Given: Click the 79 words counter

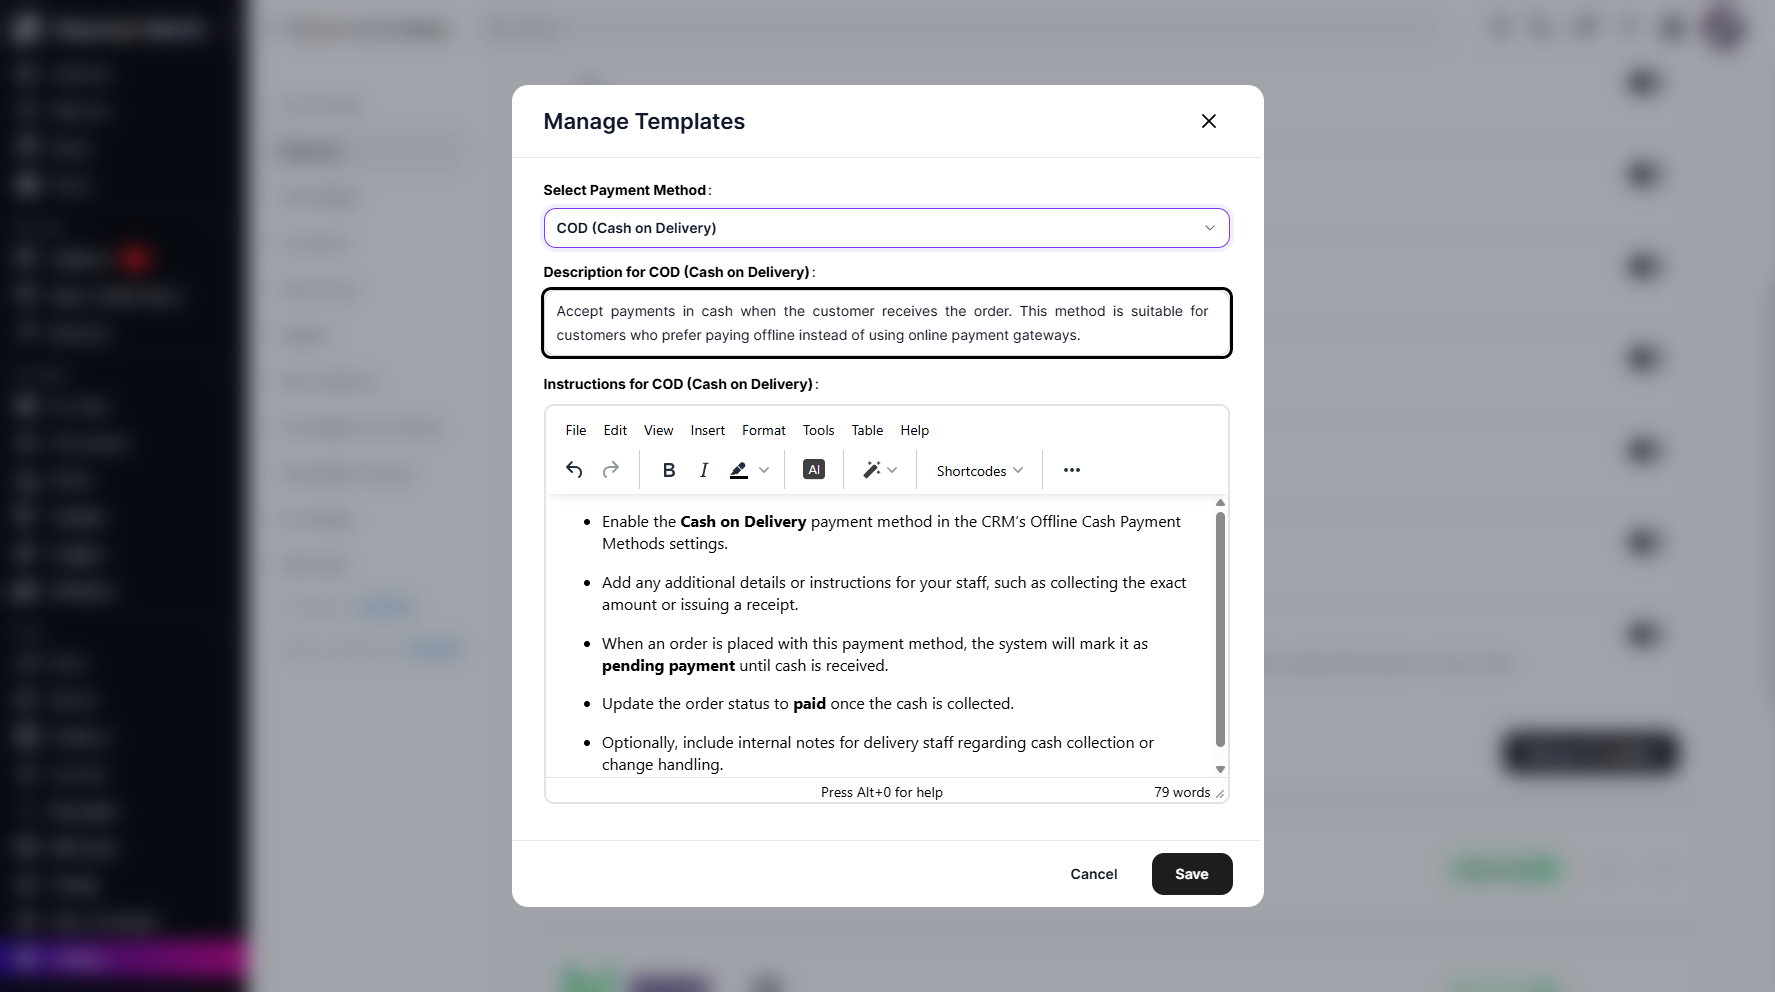Looking at the screenshot, I should pyautogui.click(x=1182, y=792).
